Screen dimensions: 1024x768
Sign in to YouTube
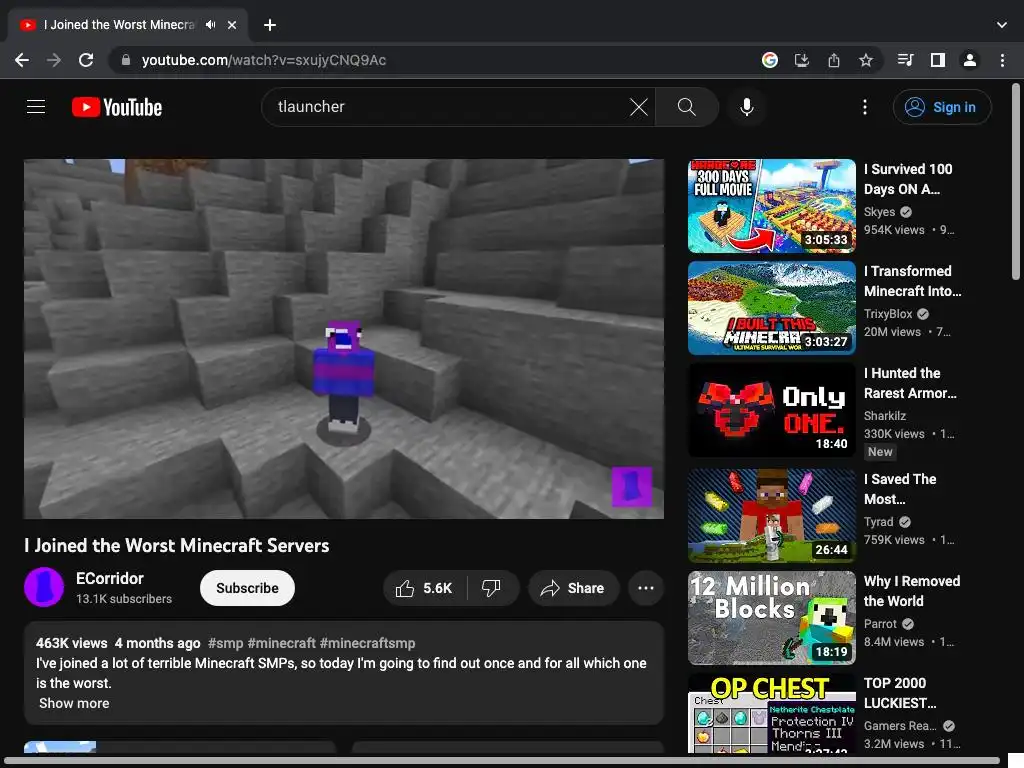click(x=942, y=107)
